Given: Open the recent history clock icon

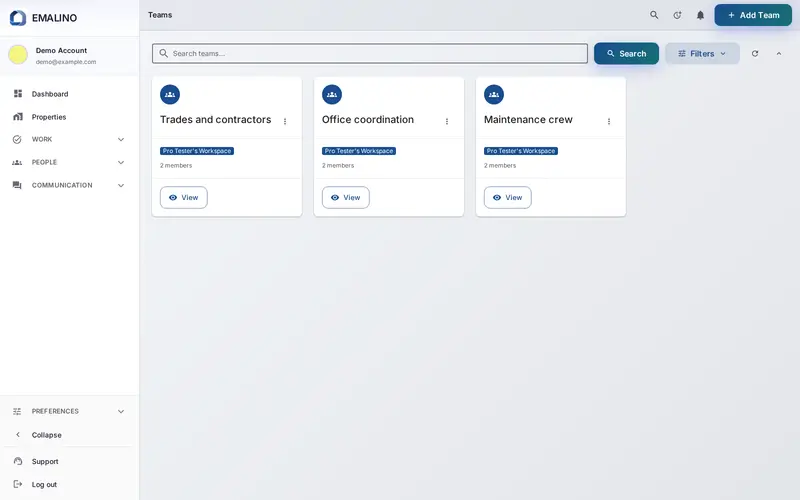Looking at the screenshot, I should [x=677, y=15].
